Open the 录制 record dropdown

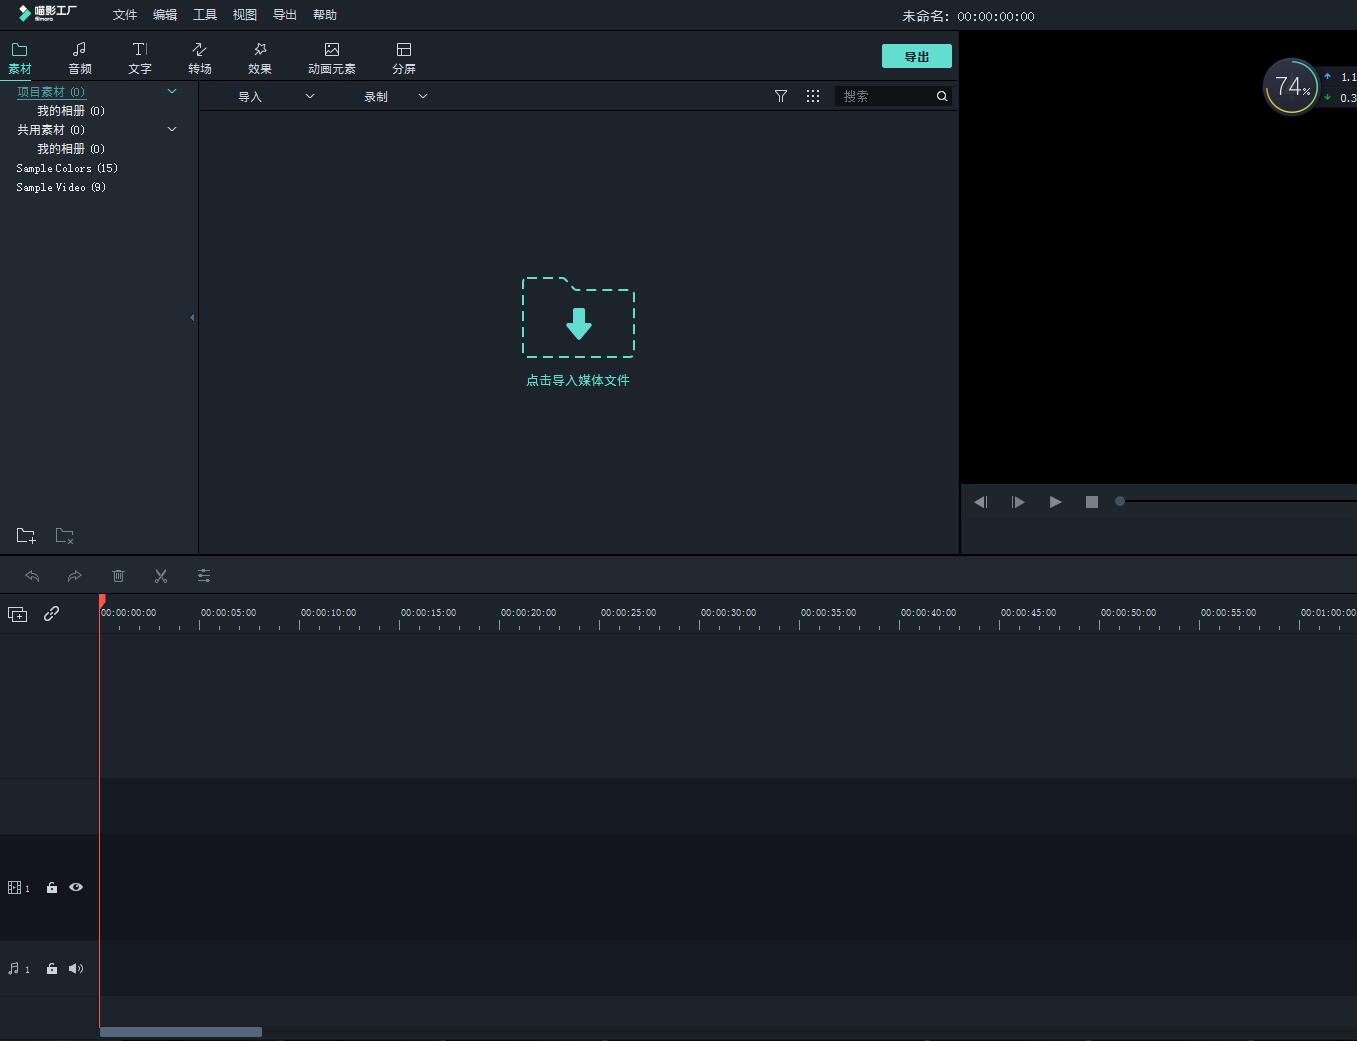(395, 97)
